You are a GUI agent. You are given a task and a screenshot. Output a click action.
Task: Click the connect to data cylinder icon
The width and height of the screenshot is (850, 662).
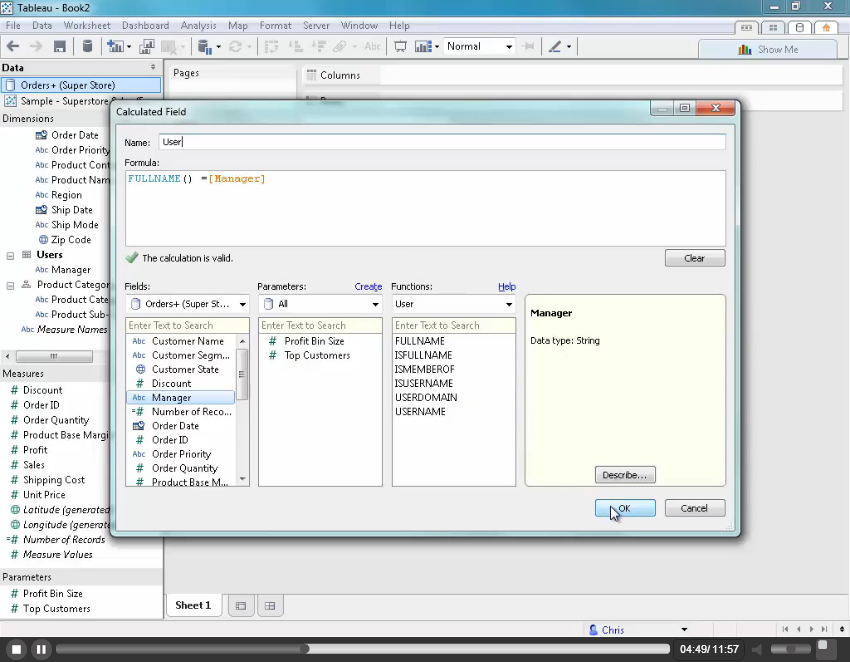[x=87, y=47]
